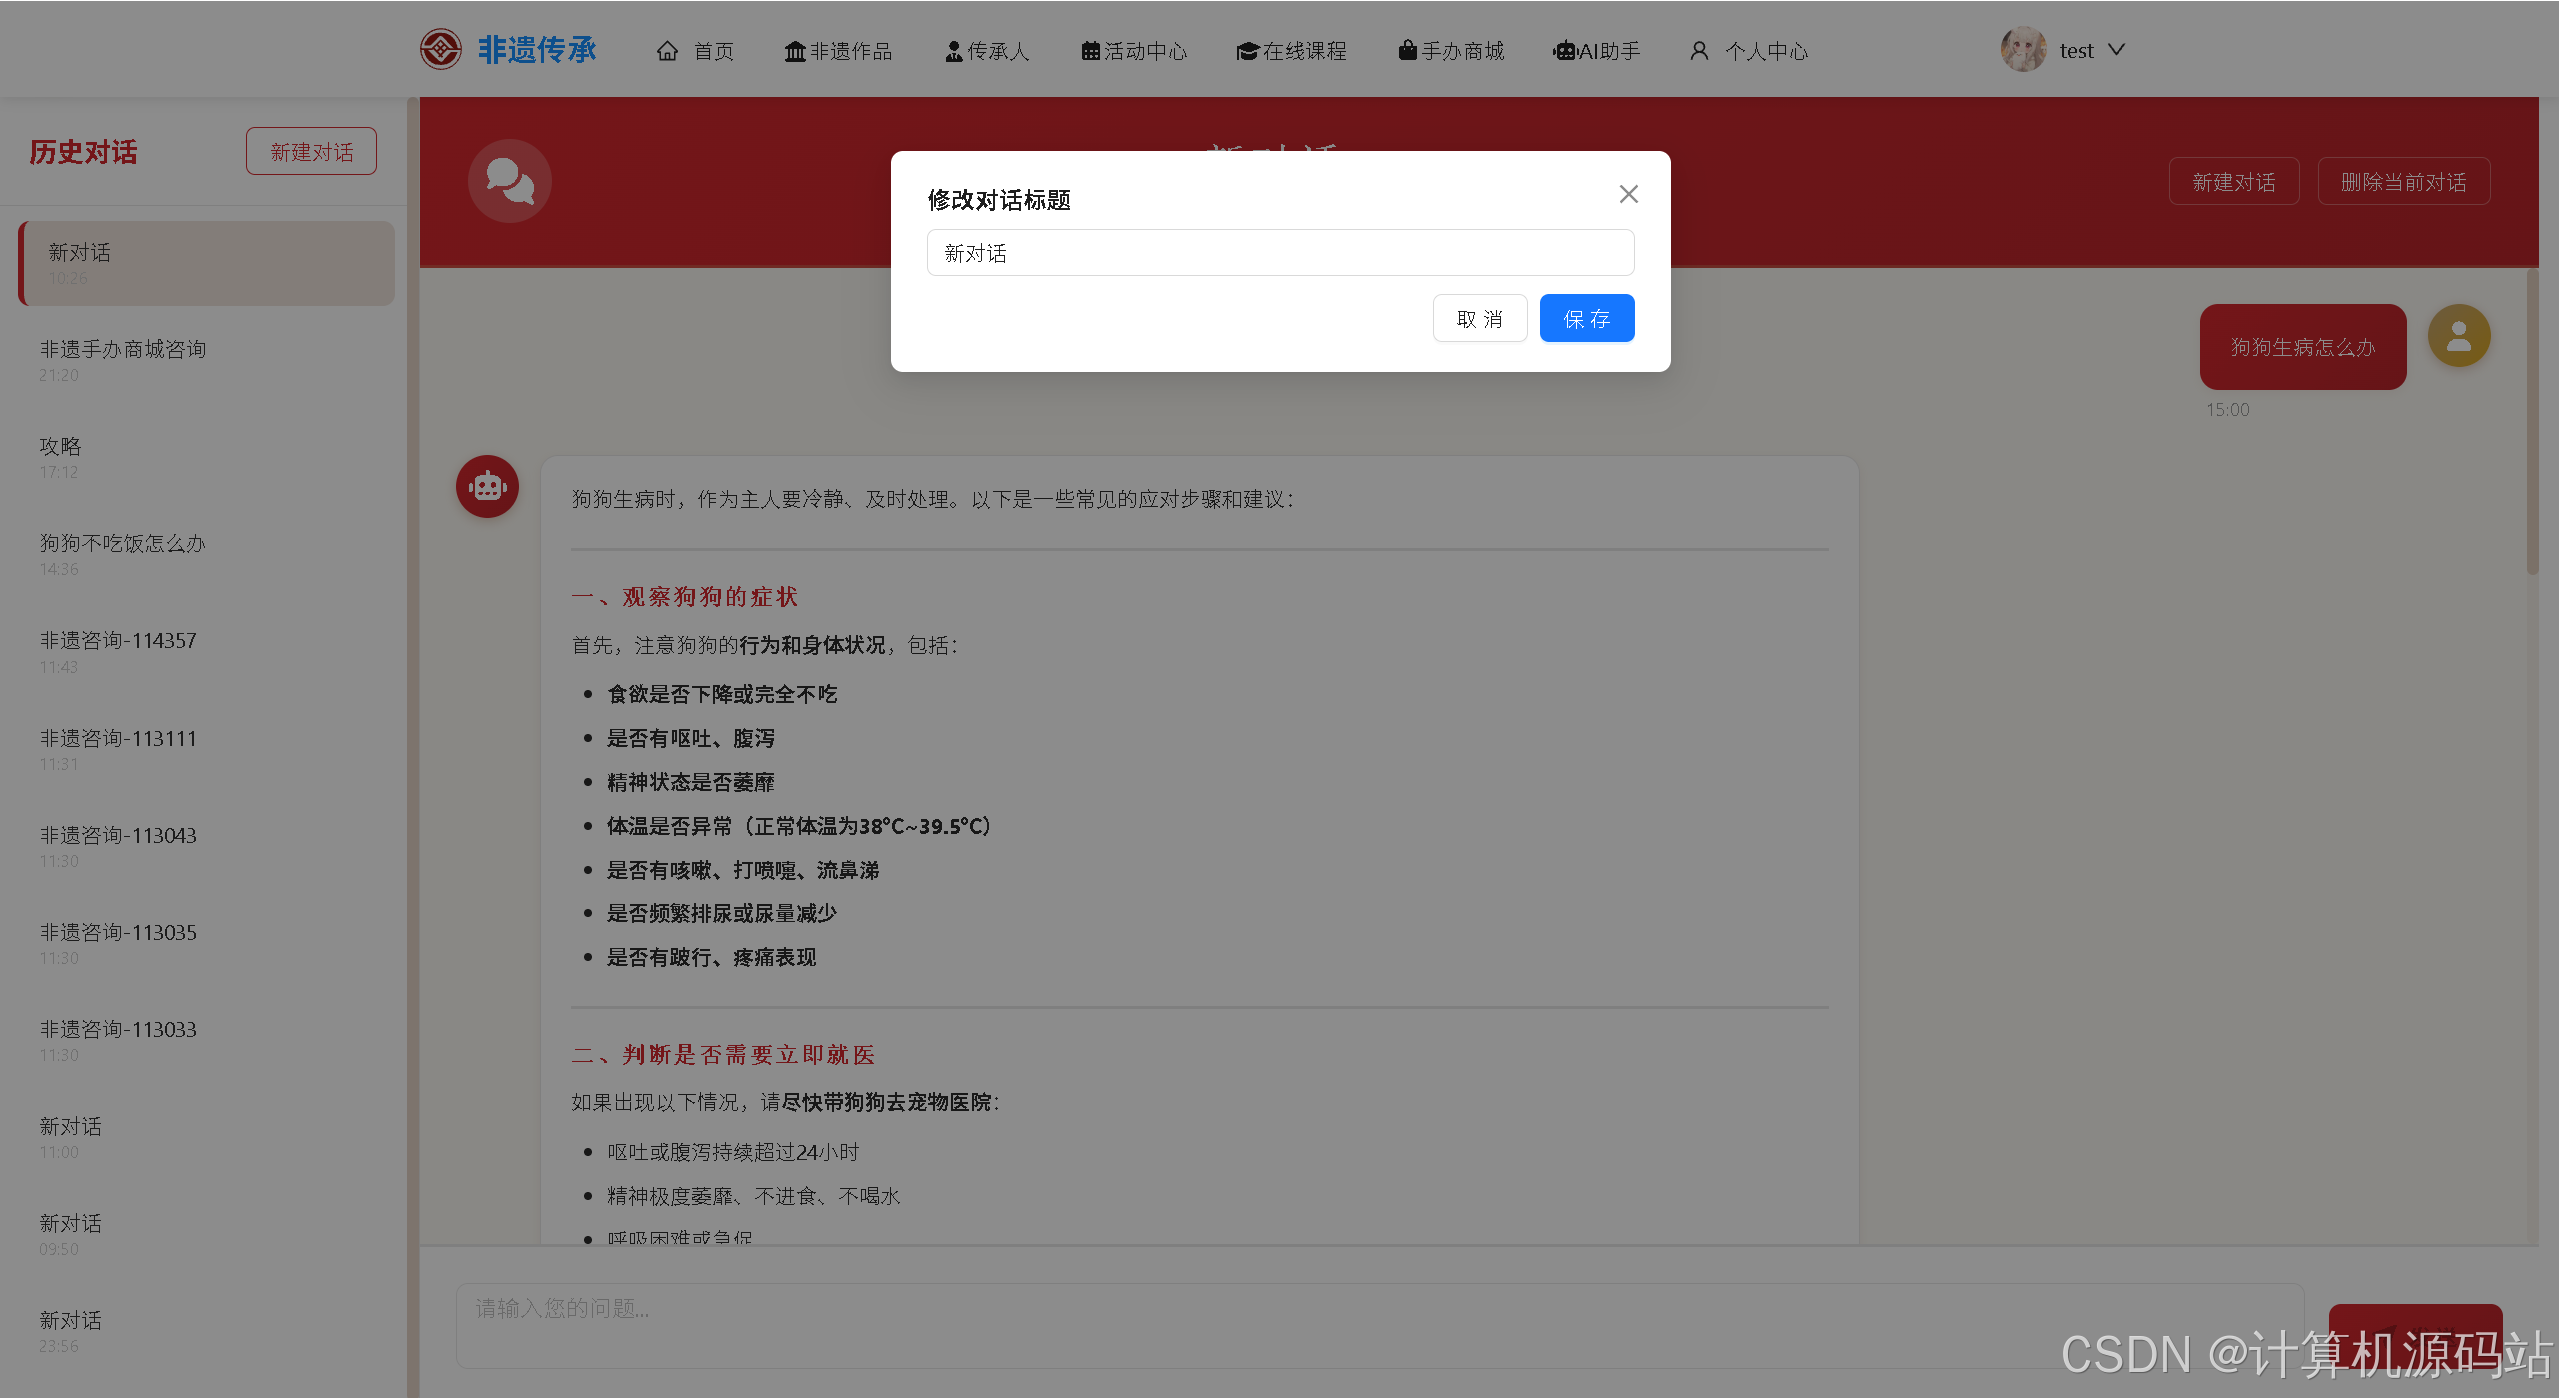Open the 活动中心 menu item
This screenshot has height=1398, width=2559.
pyautogui.click(x=1134, y=51)
